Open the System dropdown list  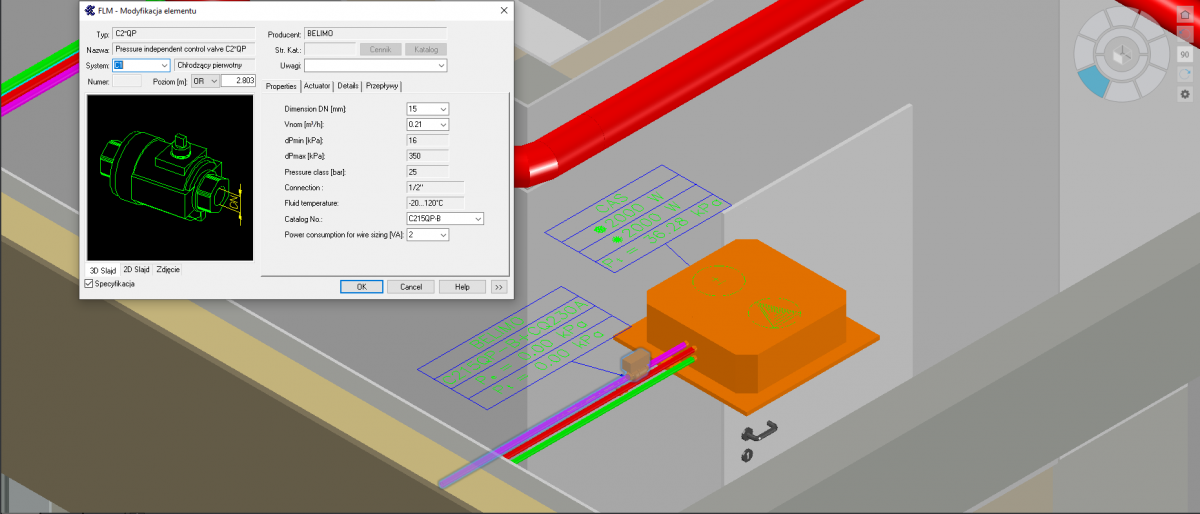[x=164, y=65]
